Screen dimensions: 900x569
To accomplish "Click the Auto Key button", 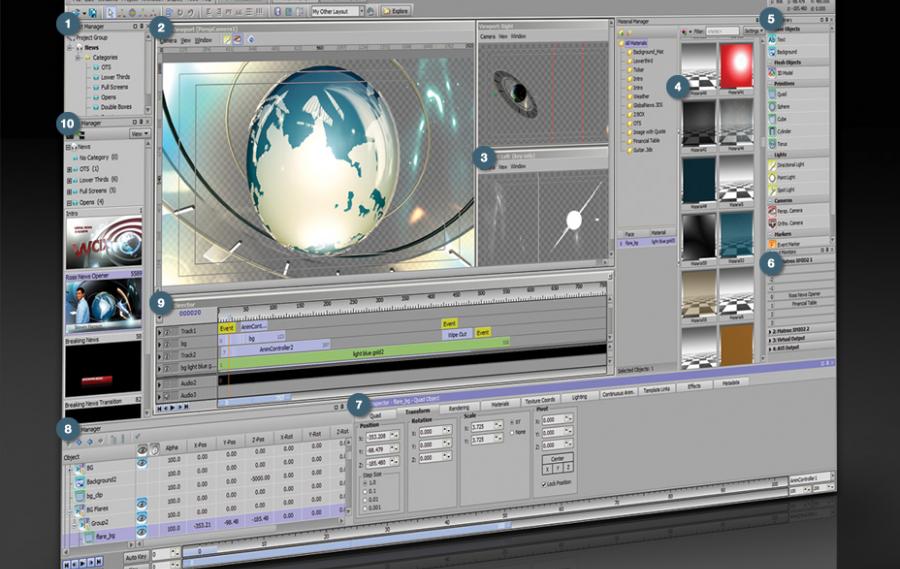I will pyautogui.click(x=136, y=557).
